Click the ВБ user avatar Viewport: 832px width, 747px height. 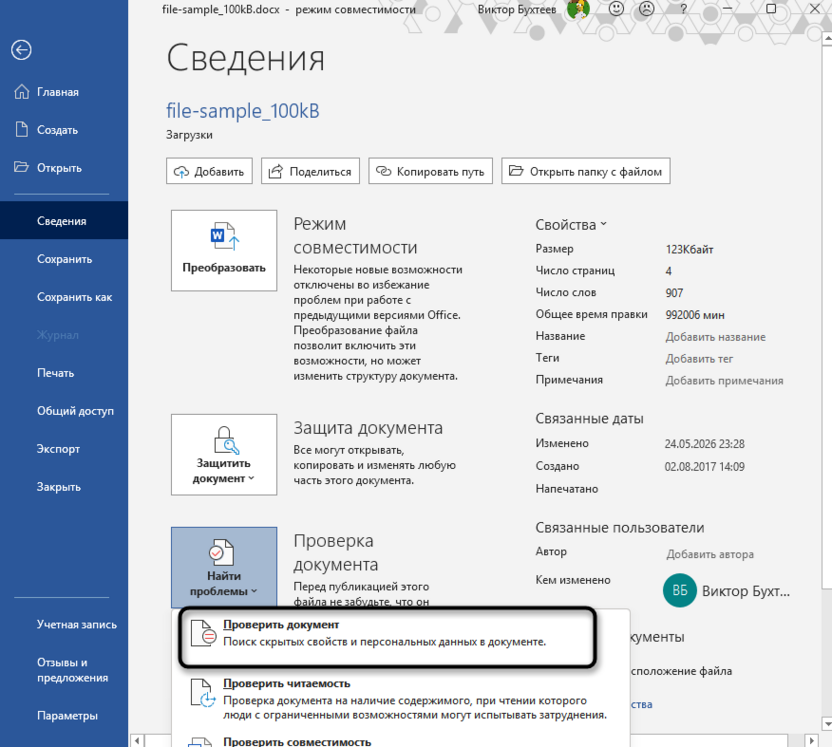click(x=680, y=590)
